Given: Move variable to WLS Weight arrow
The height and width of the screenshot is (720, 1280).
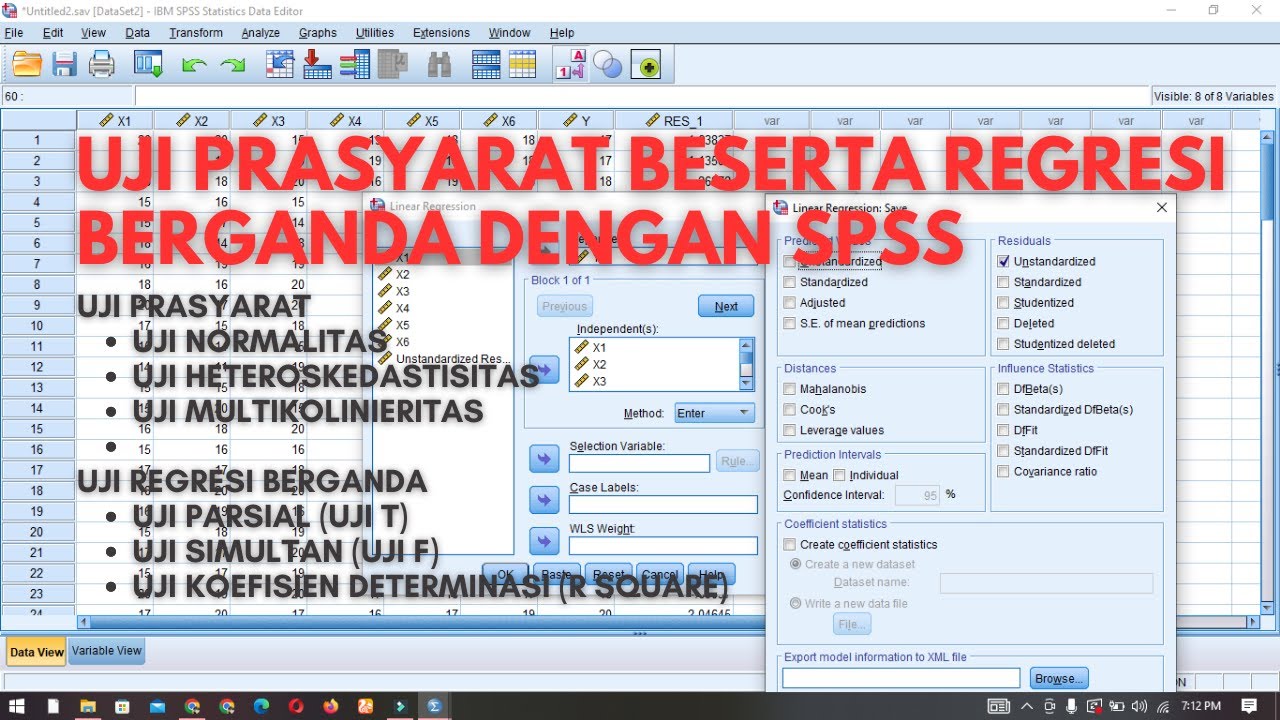Looking at the screenshot, I should click(544, 541).
